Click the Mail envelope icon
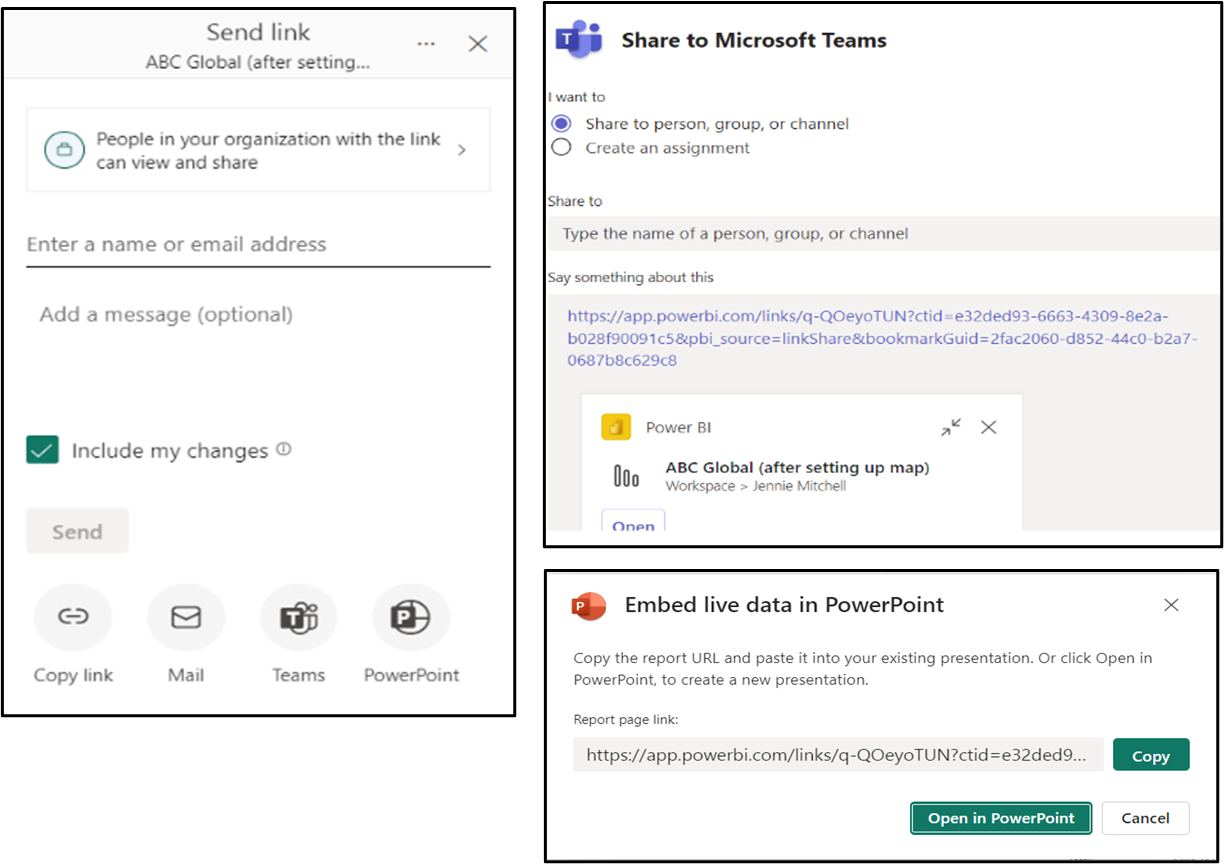 click(186, 618)
